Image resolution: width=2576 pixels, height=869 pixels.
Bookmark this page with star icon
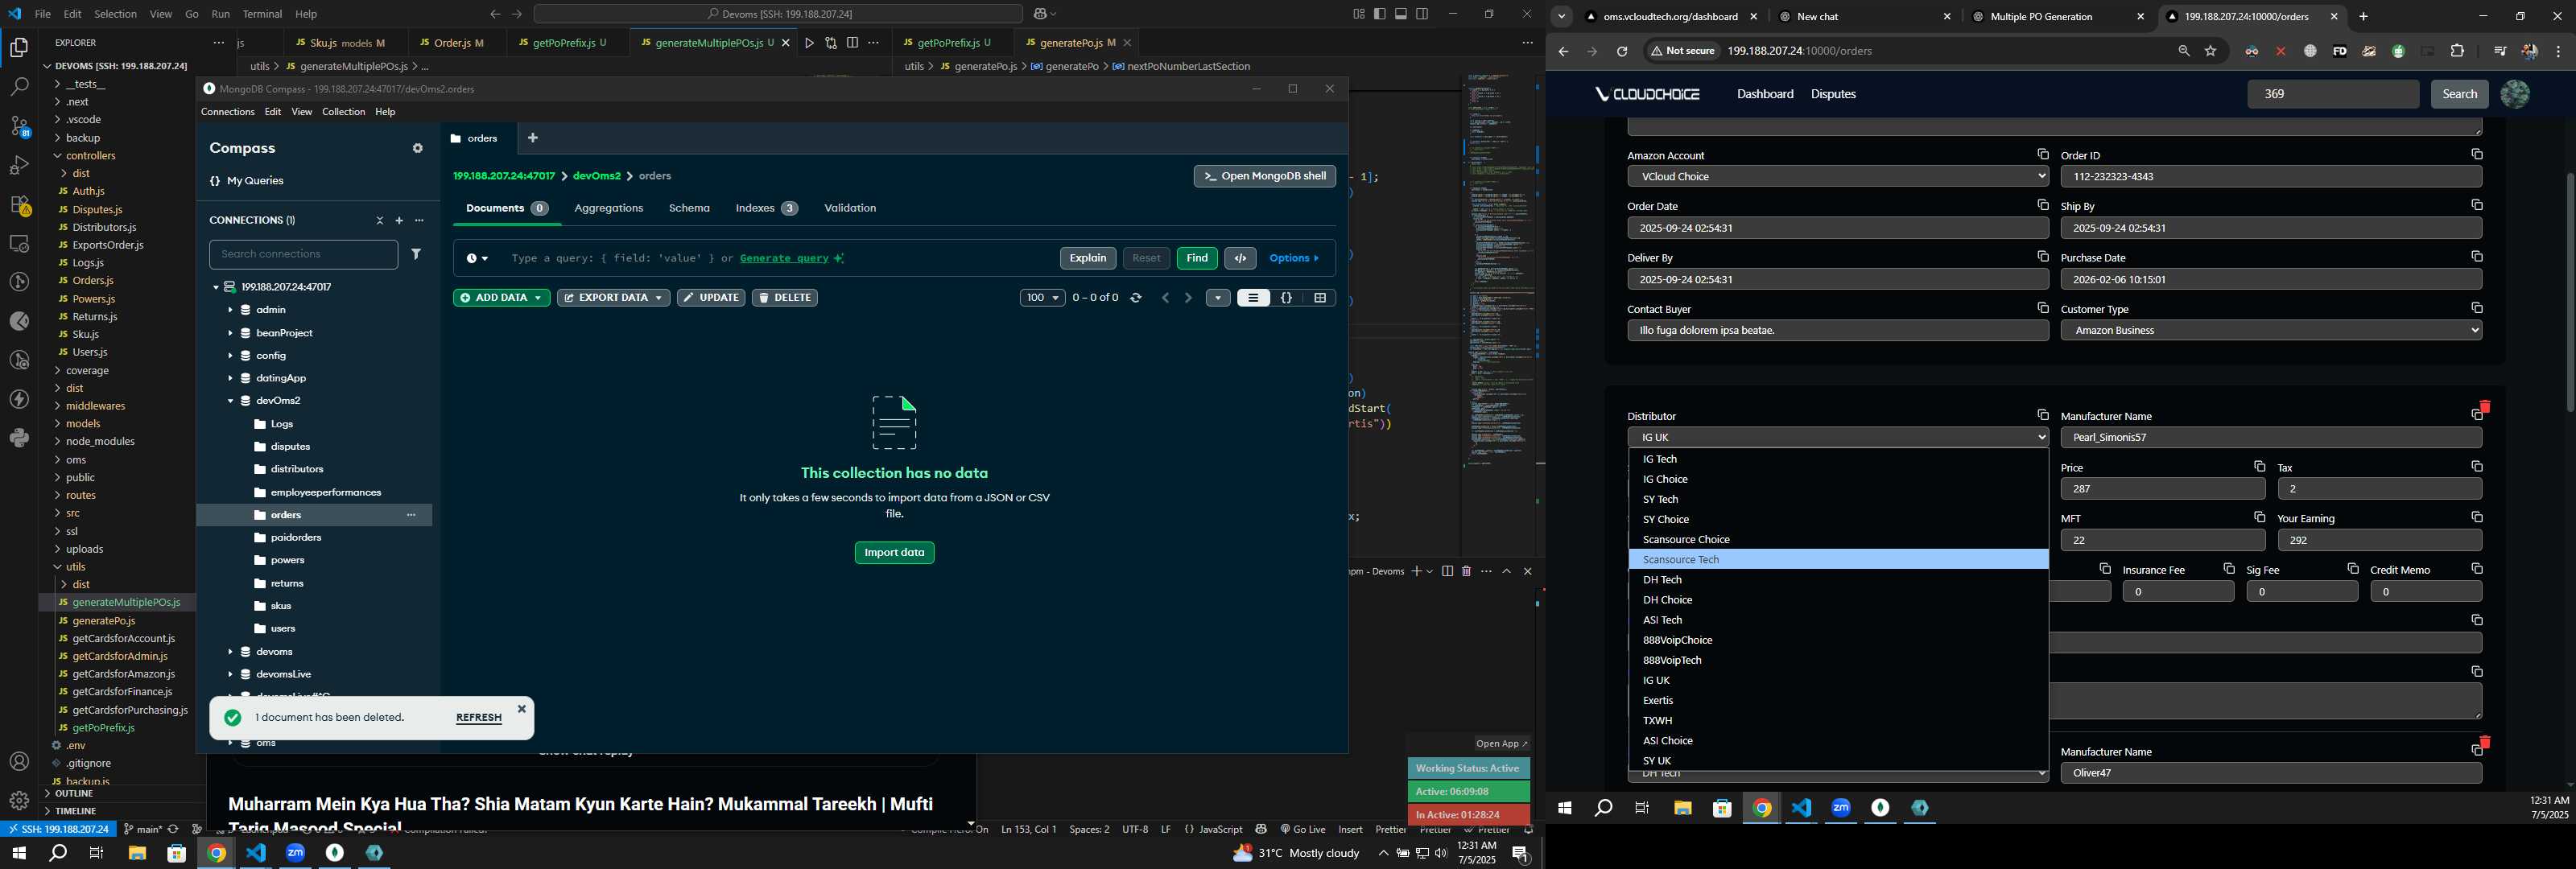(2211, 52)
